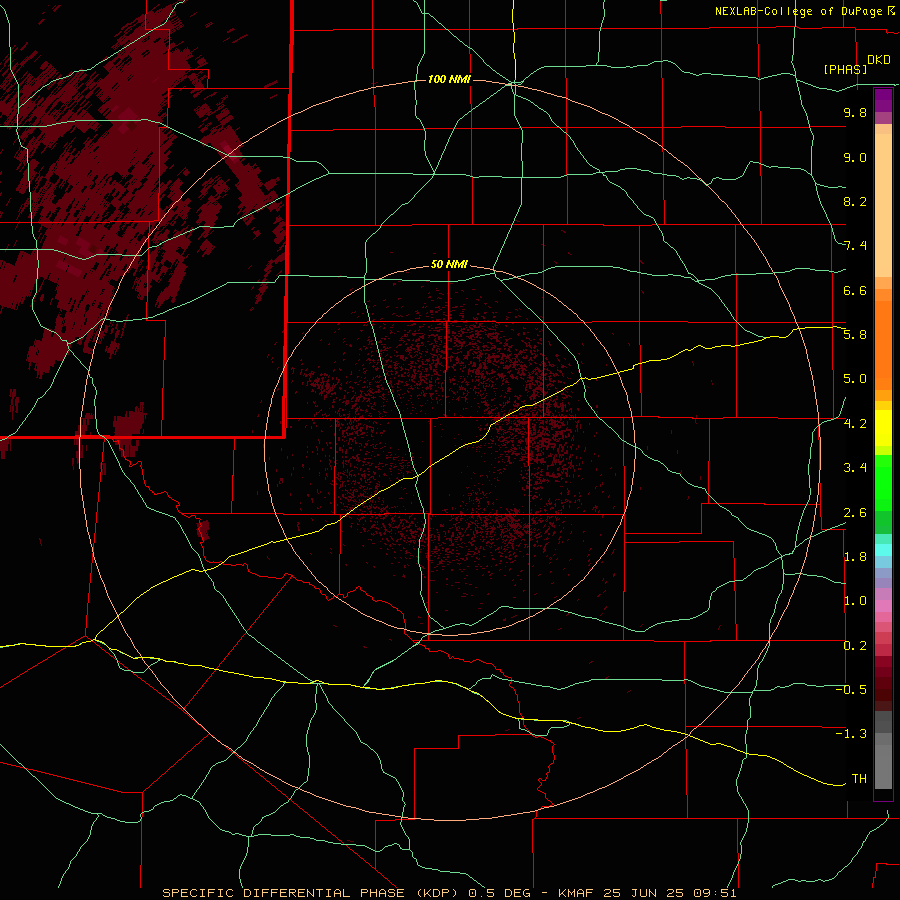Click the [PHAS] units label
This screenshot has width=900, height=900.
click(845, 69)
